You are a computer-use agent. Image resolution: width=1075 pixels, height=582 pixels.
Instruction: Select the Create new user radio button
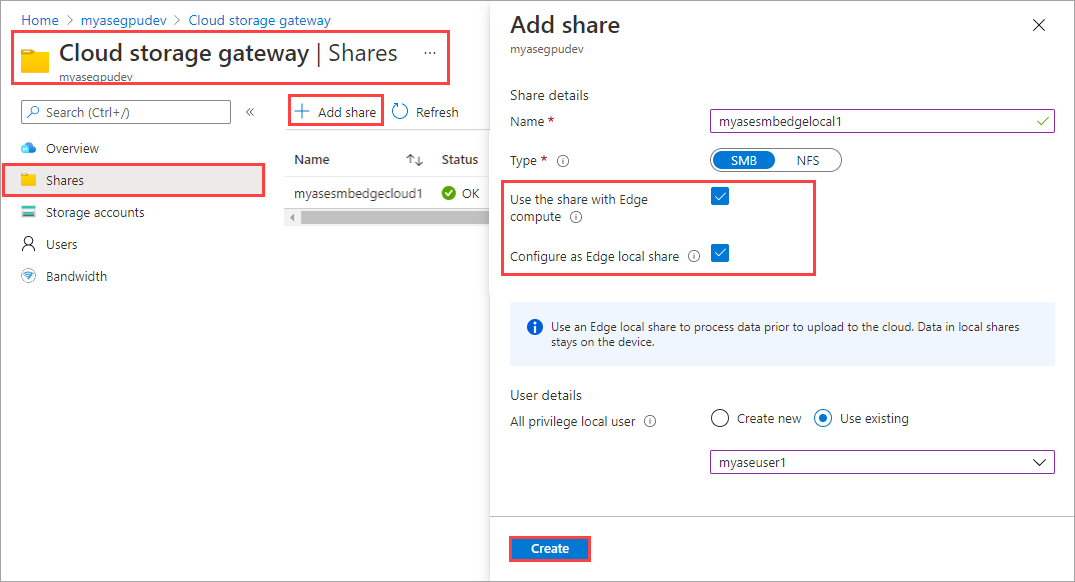pyautogui.click(x=719, y=418)
